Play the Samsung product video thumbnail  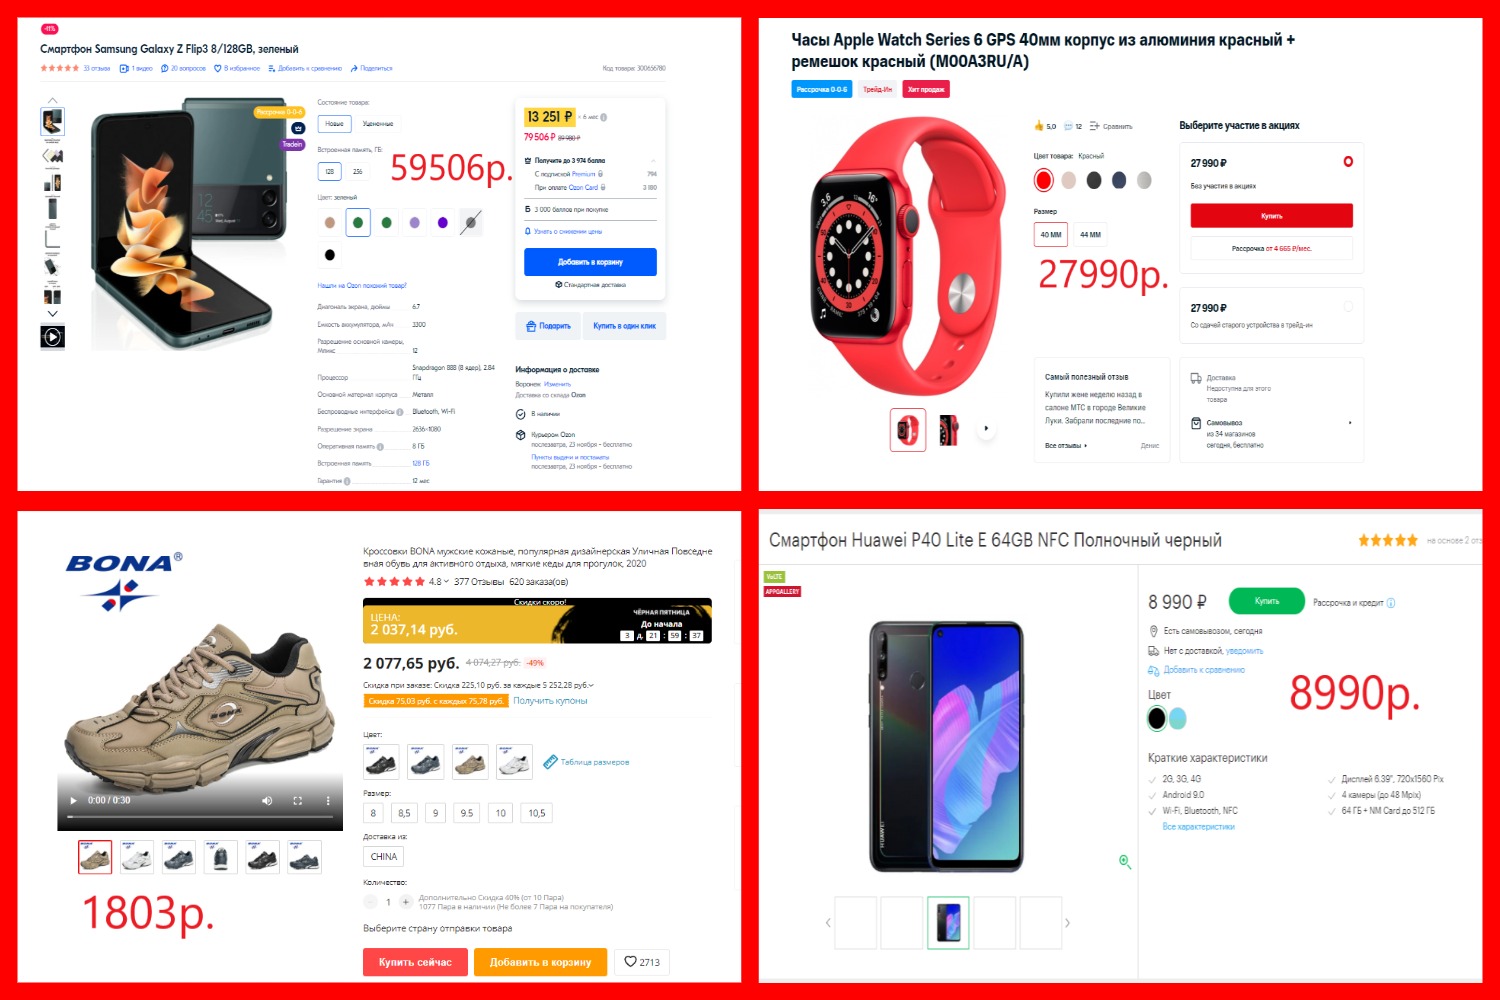point(53,337)
